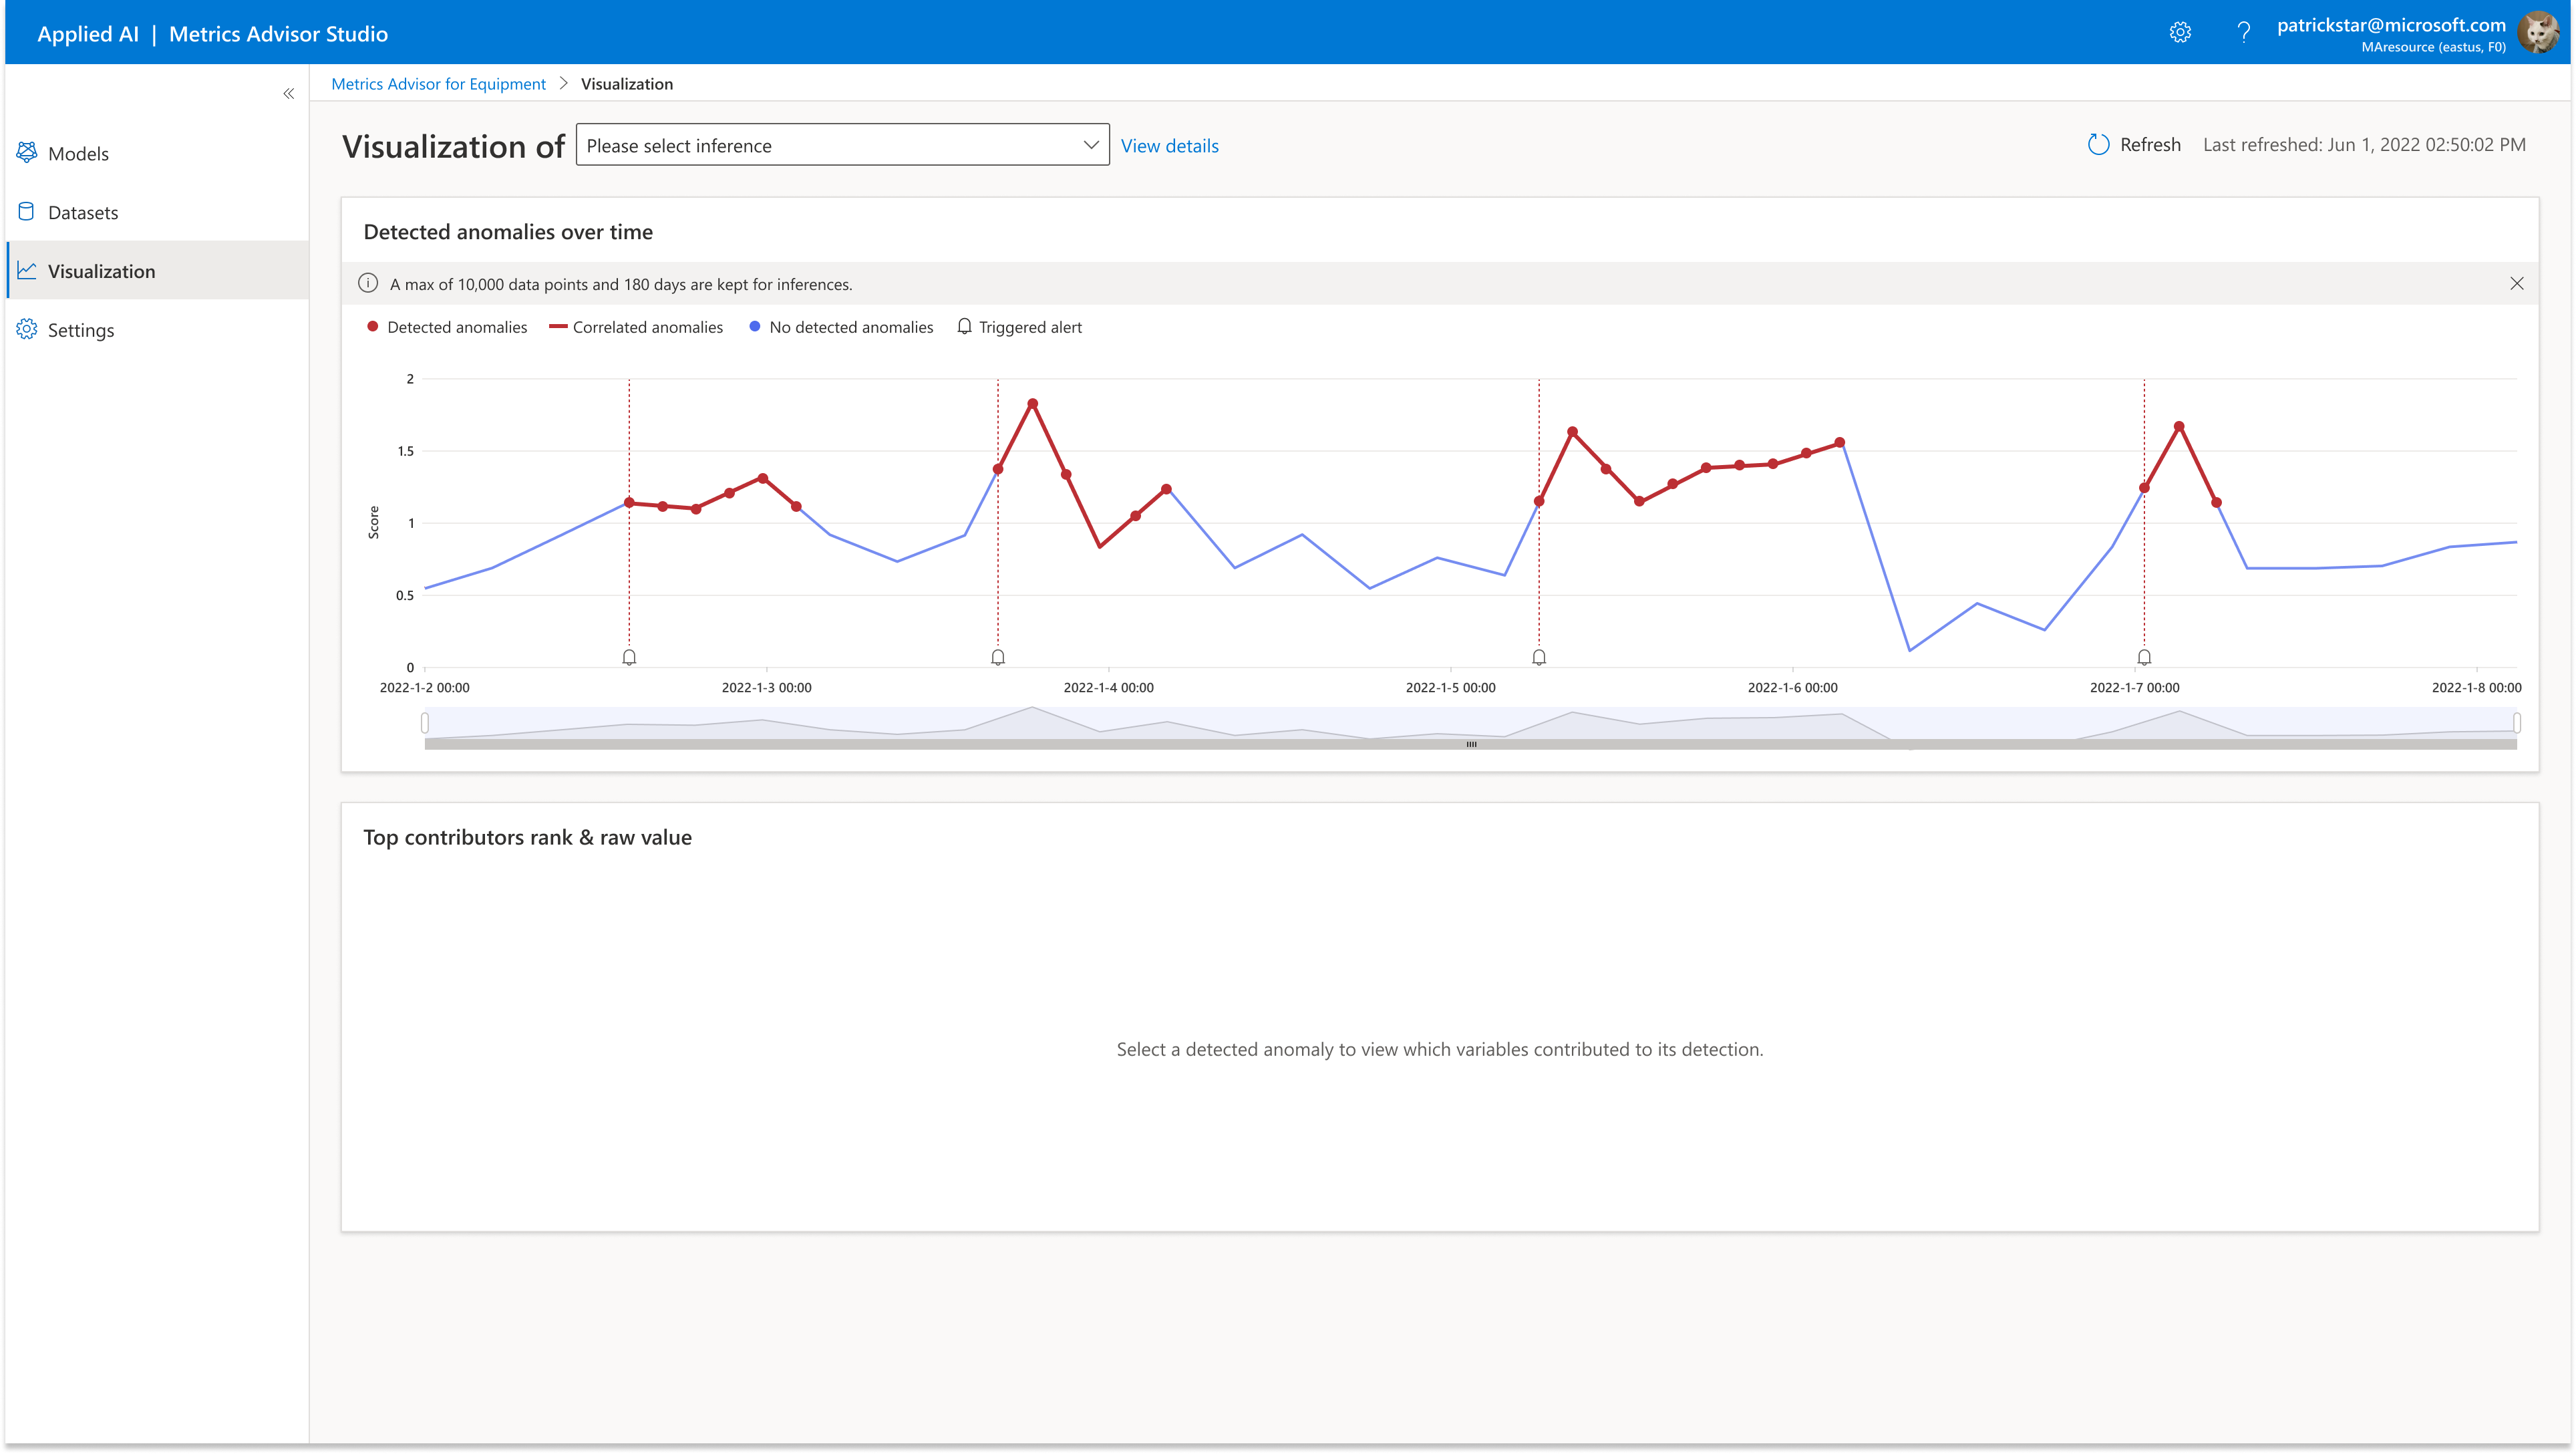Open the help question mark icon
This screenshot has width=2576, height=1454.
pyautogui.click(x=2243, y=33)
